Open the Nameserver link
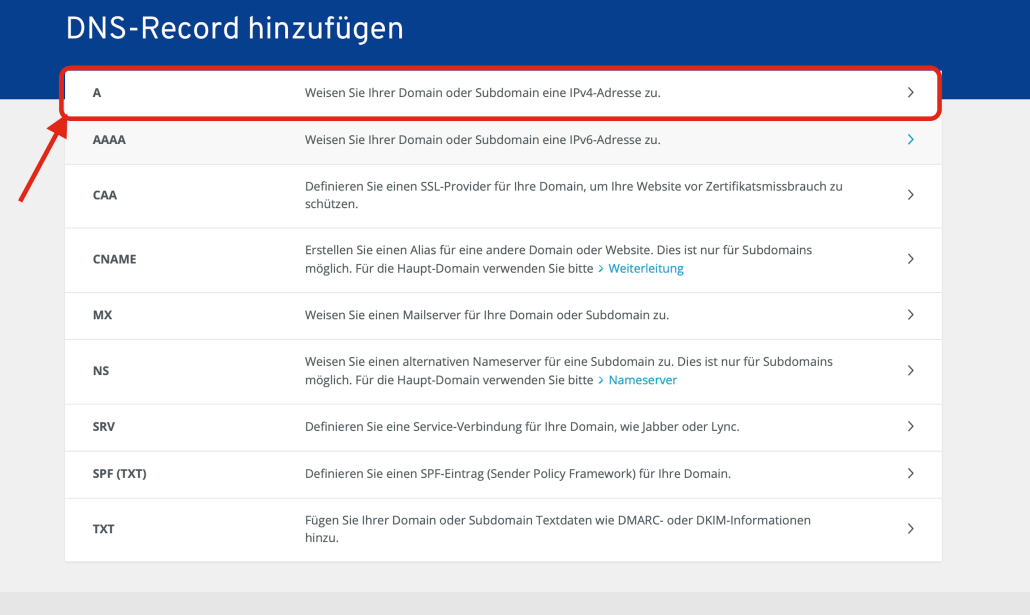Image resolution: width=1030 pixels, height=615 pixels. pos(642,380)
